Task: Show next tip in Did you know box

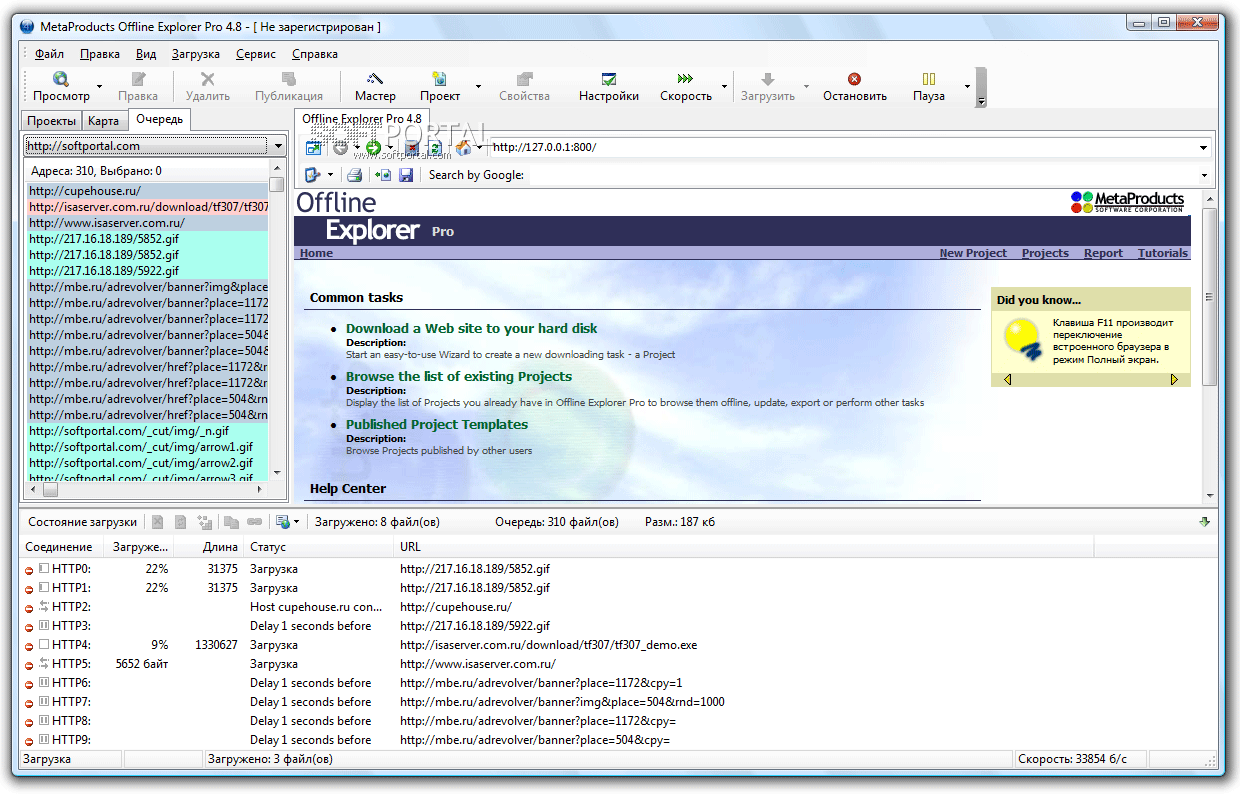Action: tap(1174, 379)
